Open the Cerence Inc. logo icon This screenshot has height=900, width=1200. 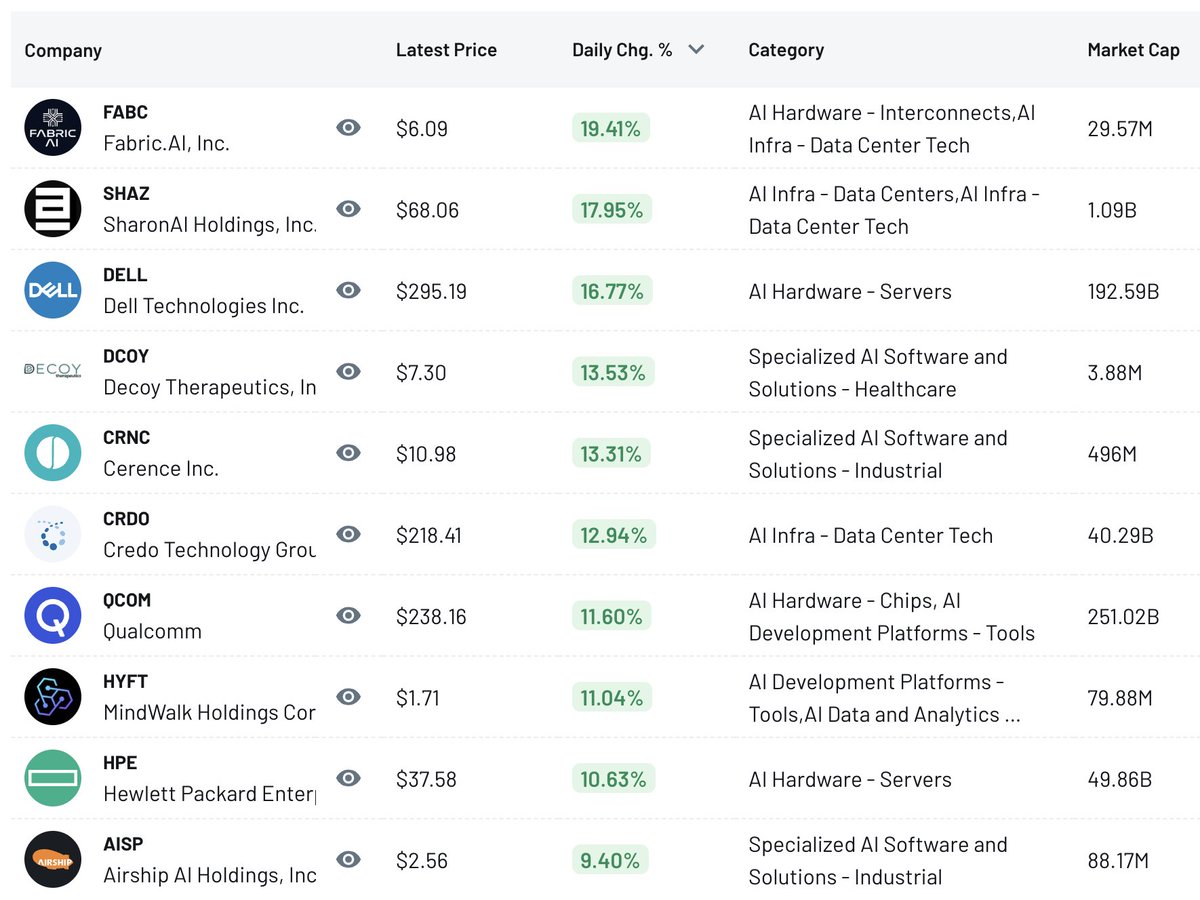(53, 453)
